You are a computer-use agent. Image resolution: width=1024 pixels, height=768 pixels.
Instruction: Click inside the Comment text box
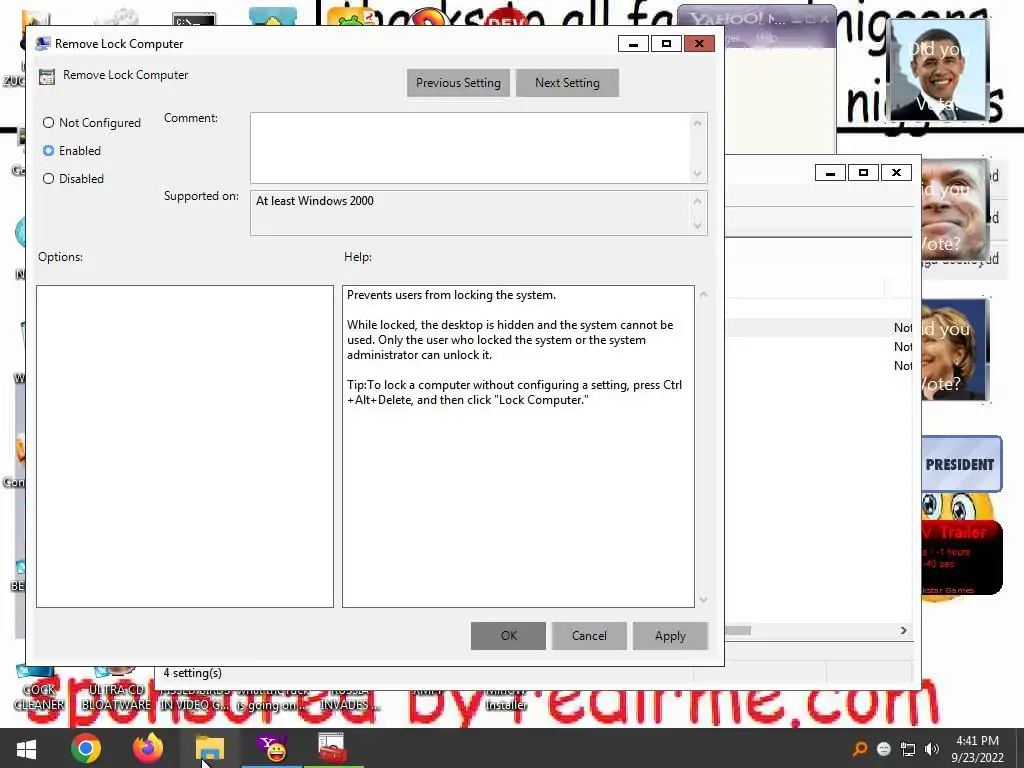coord(470,148)
